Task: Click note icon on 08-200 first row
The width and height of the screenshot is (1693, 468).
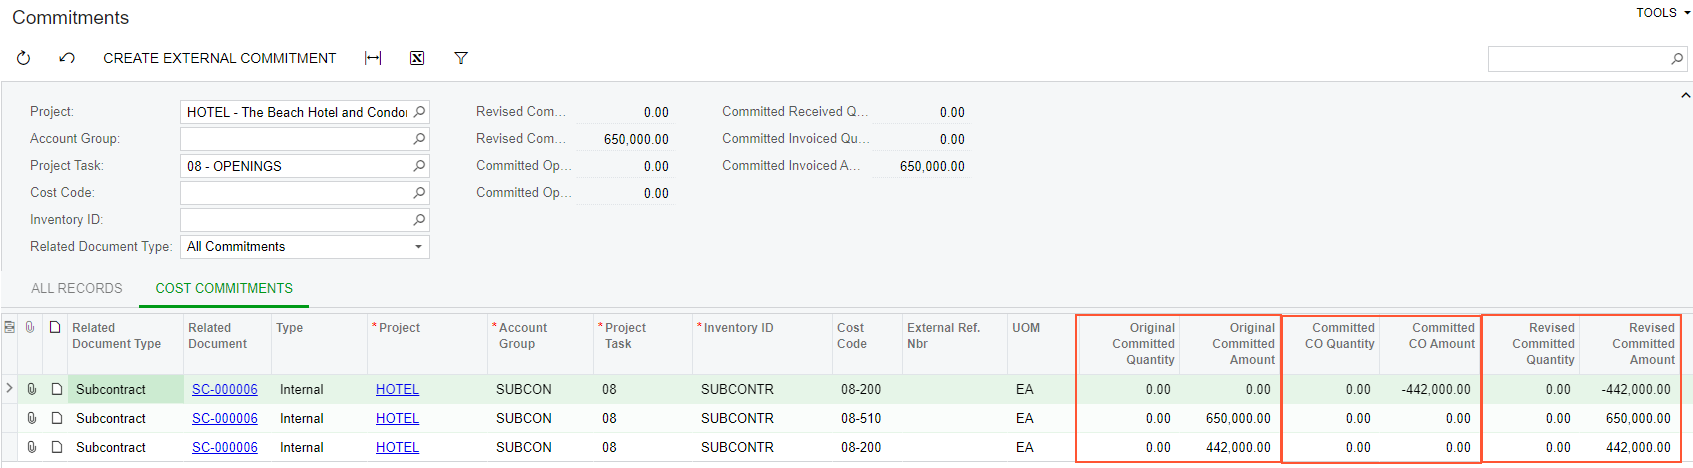Action: tap(57, 389)
